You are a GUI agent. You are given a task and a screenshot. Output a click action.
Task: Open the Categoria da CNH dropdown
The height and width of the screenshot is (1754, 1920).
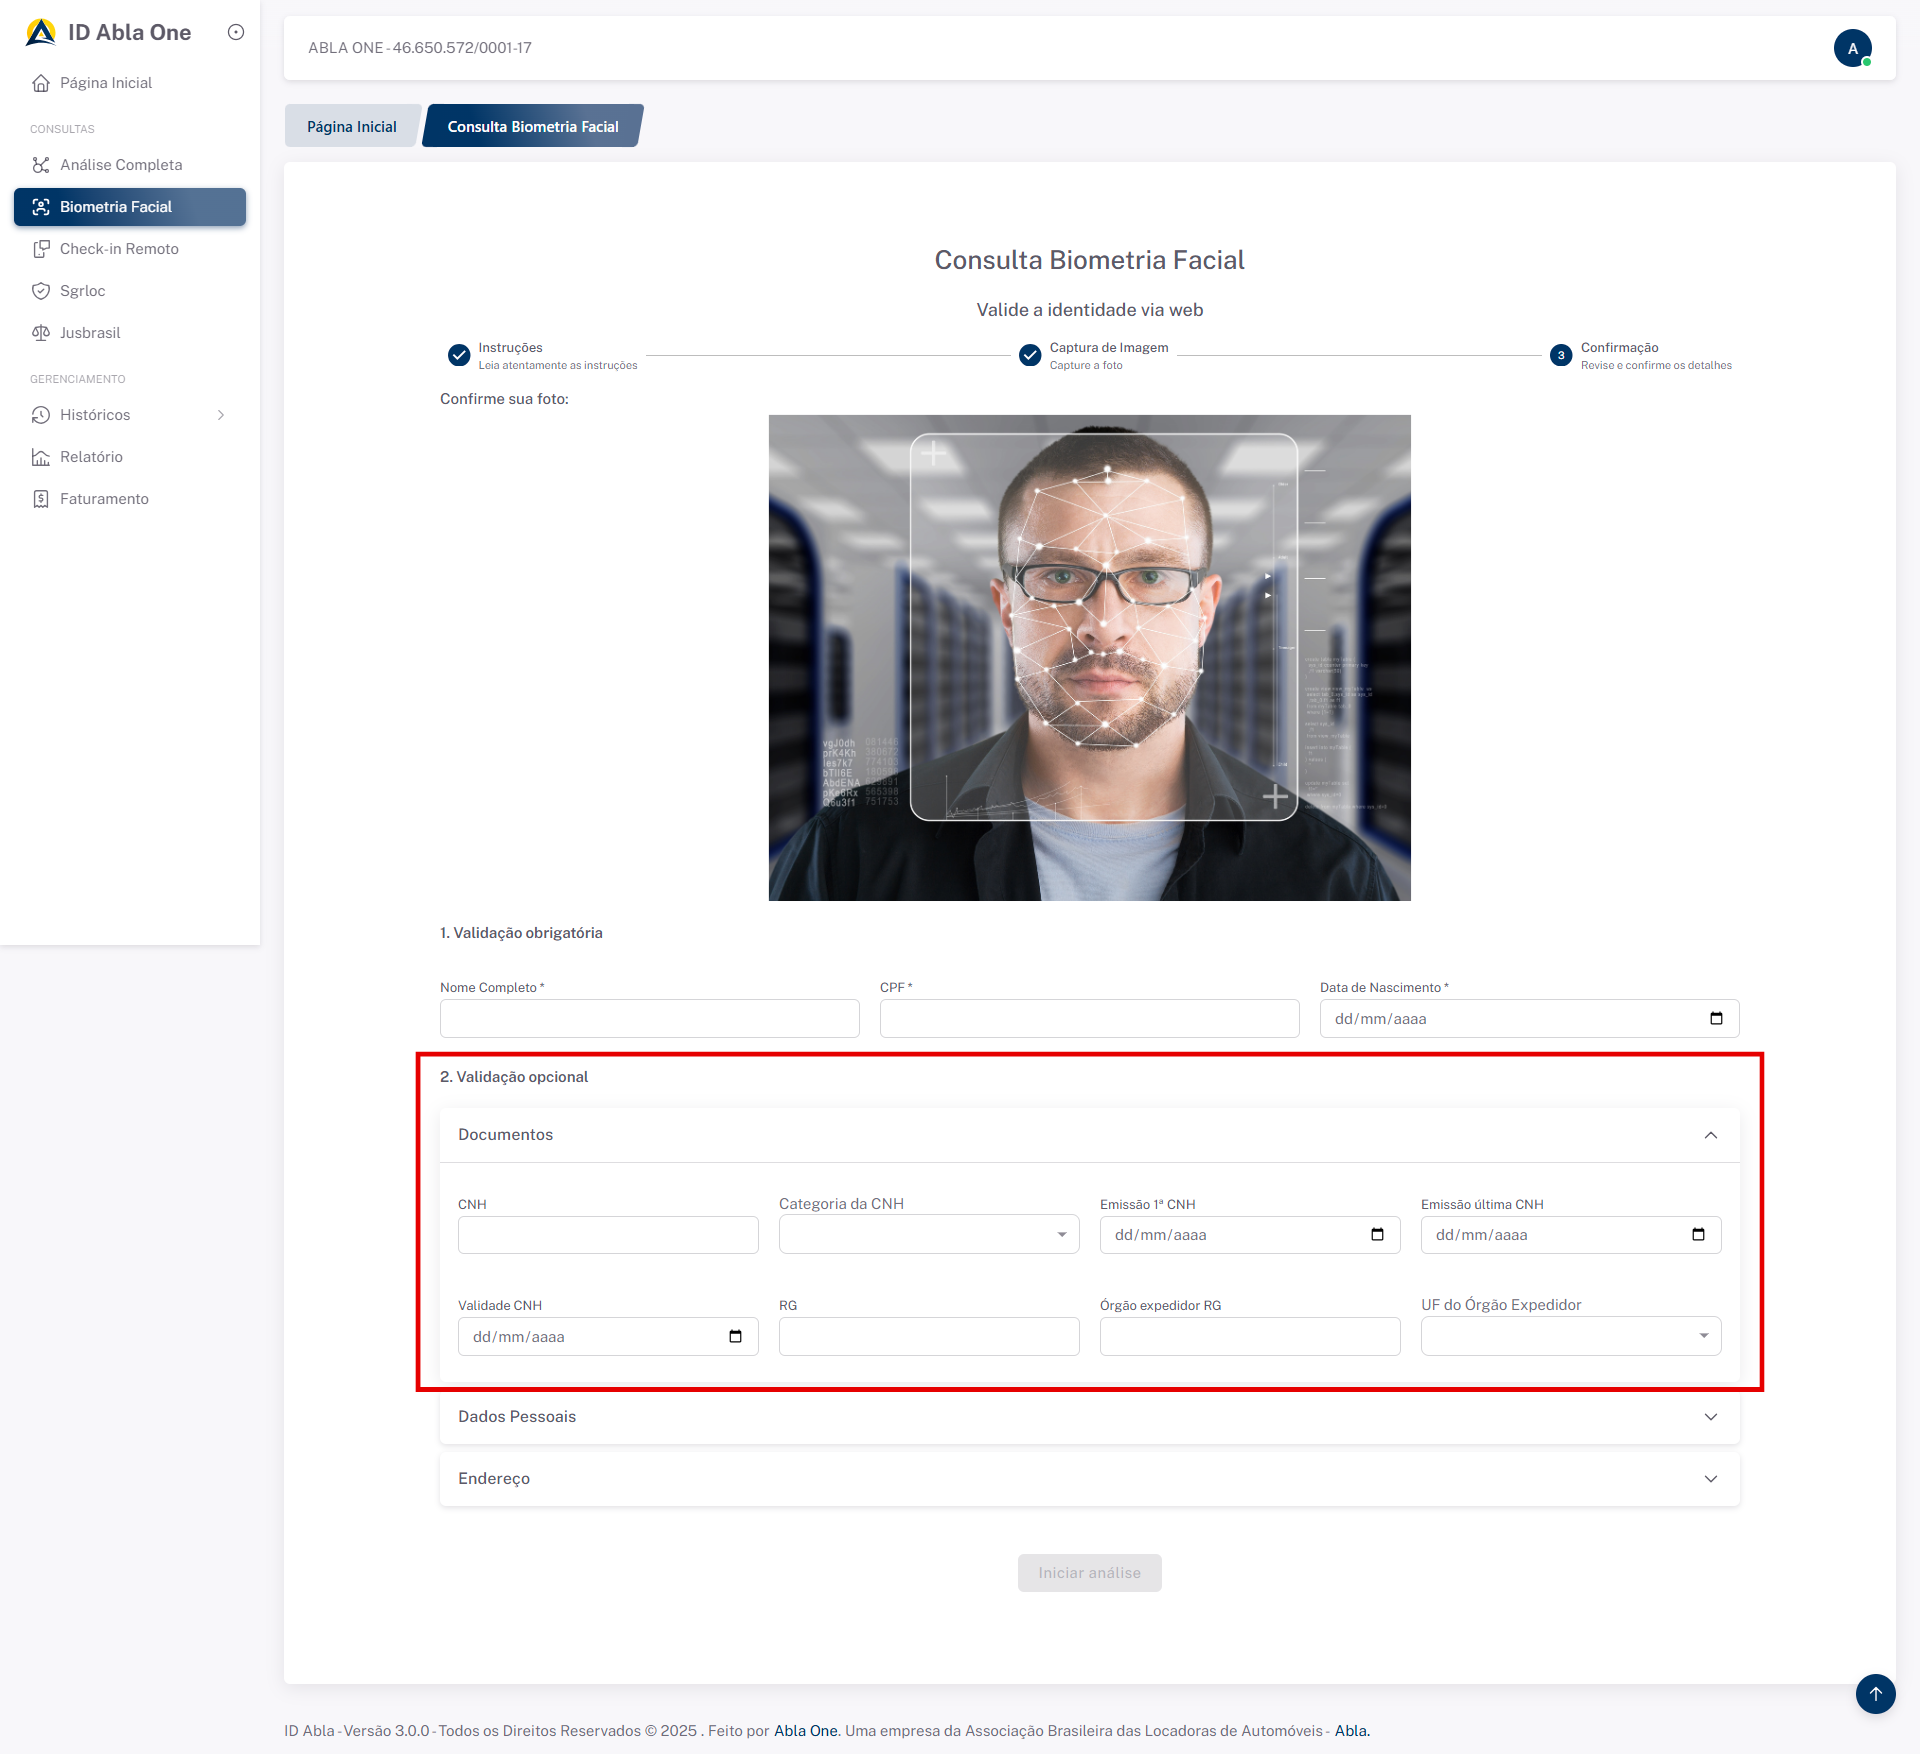click(928, 1235)
